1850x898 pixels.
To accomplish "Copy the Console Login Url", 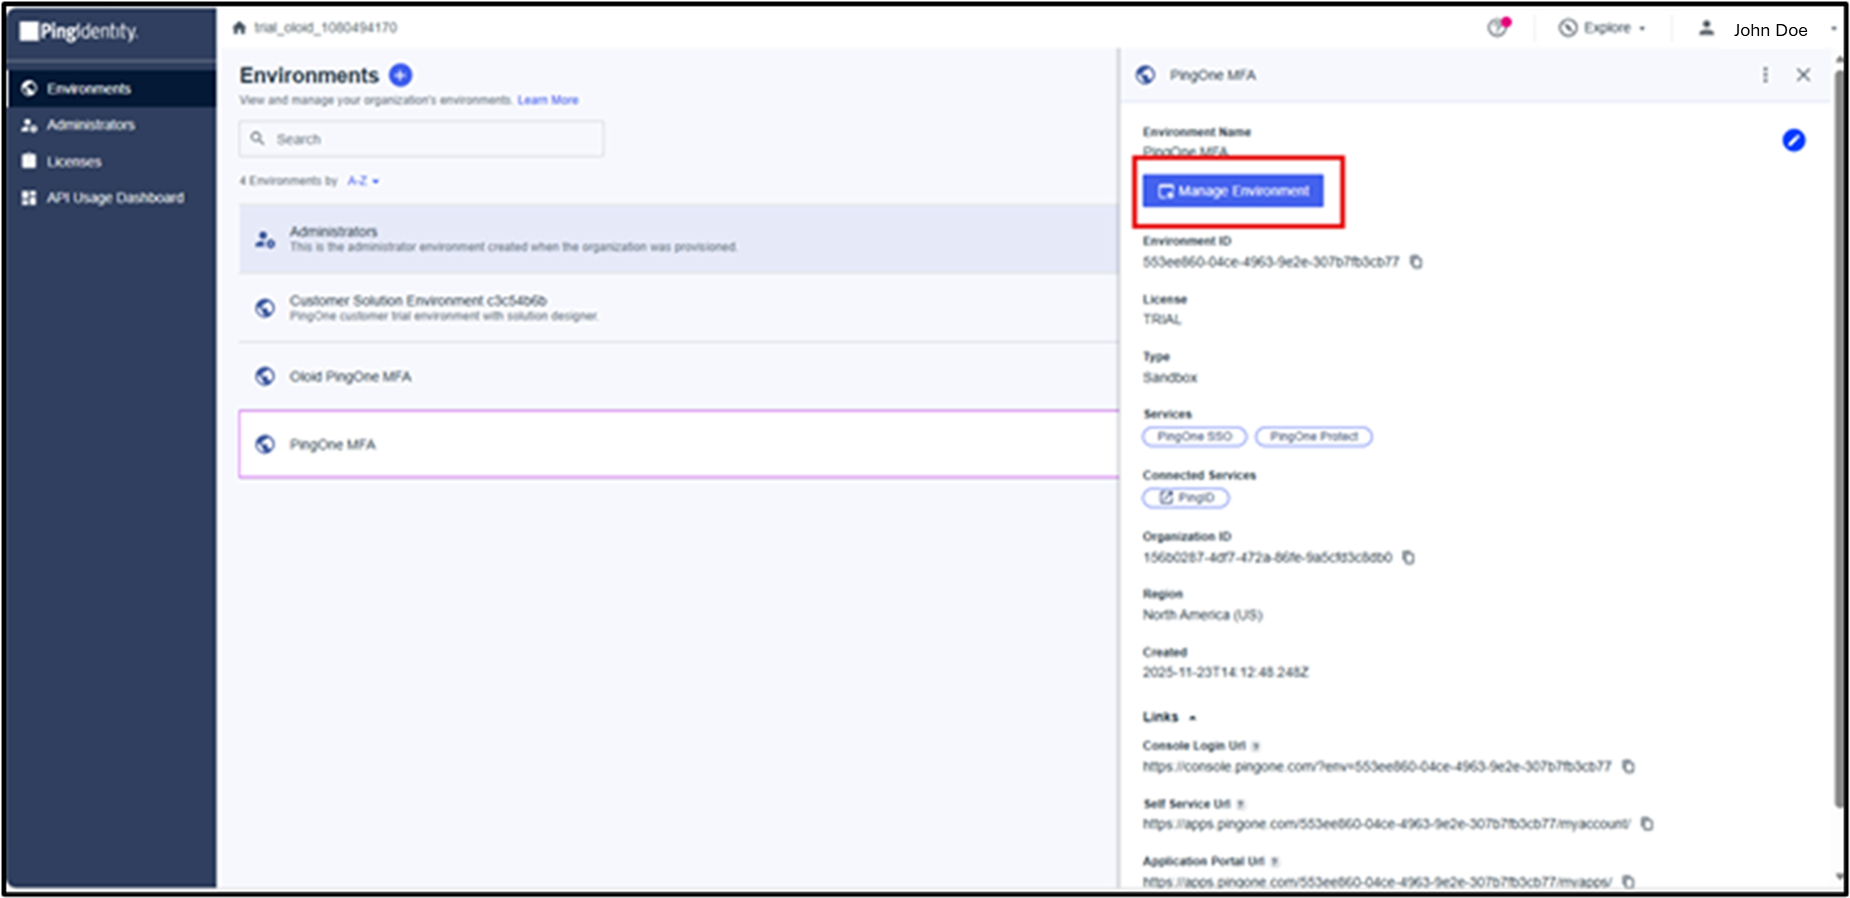I will (1628, 767).
